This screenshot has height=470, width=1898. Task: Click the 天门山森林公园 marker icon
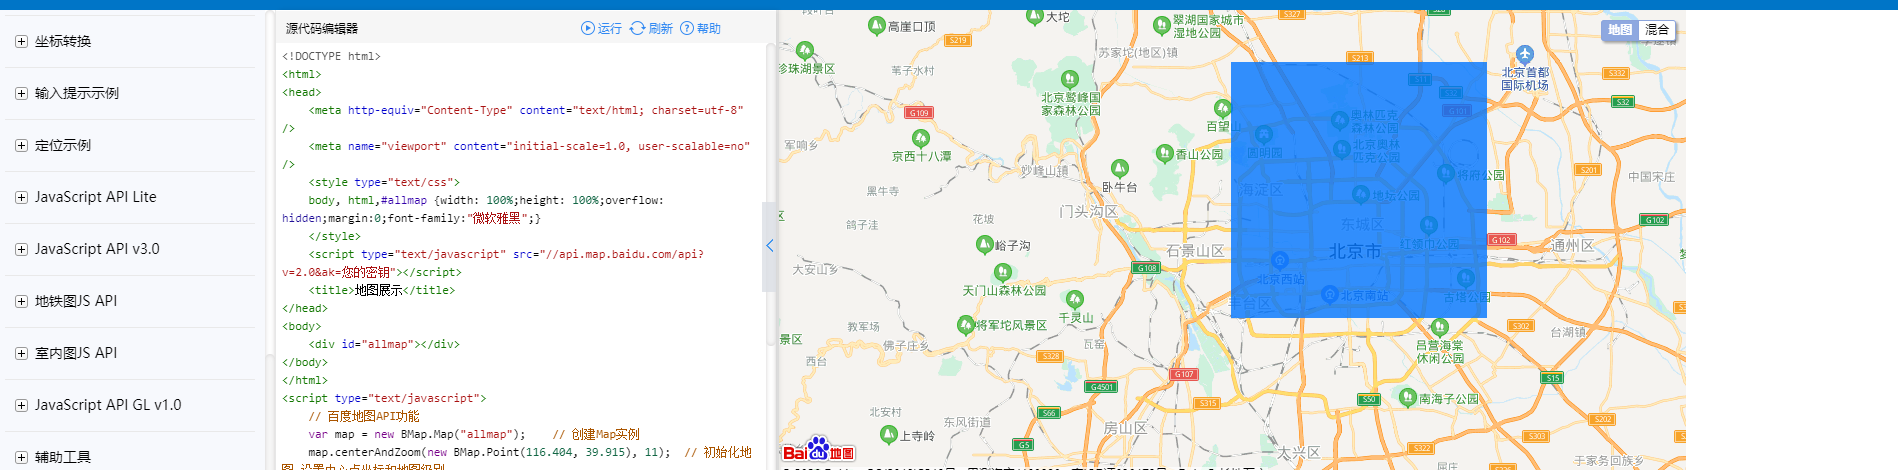tap(1002, 272)
